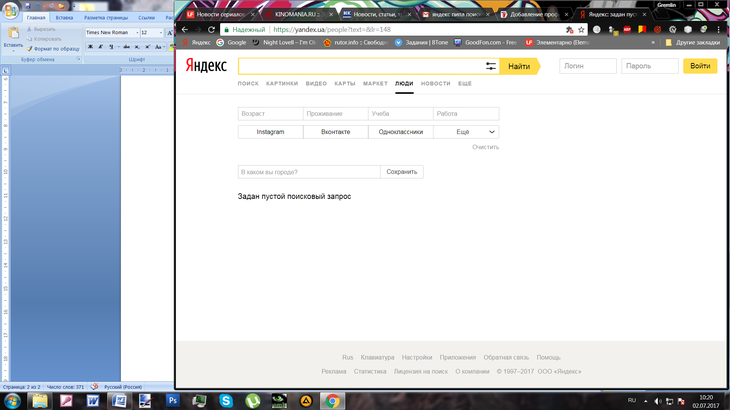Click Save in Word's quick access toolbar
The height and width of the screenshot is (410, 730).
(27, 6)
